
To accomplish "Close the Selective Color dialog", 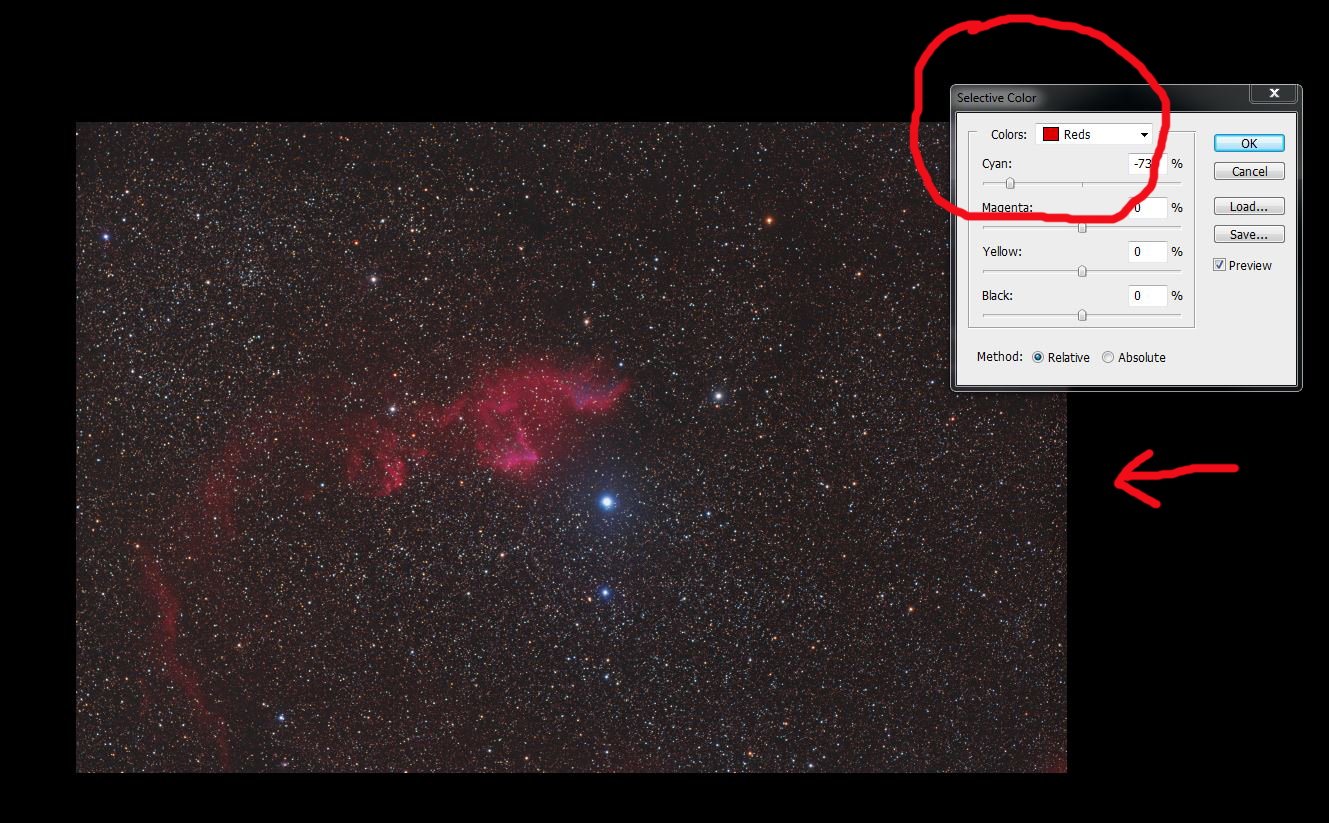I will click(x=1273, y=93).
